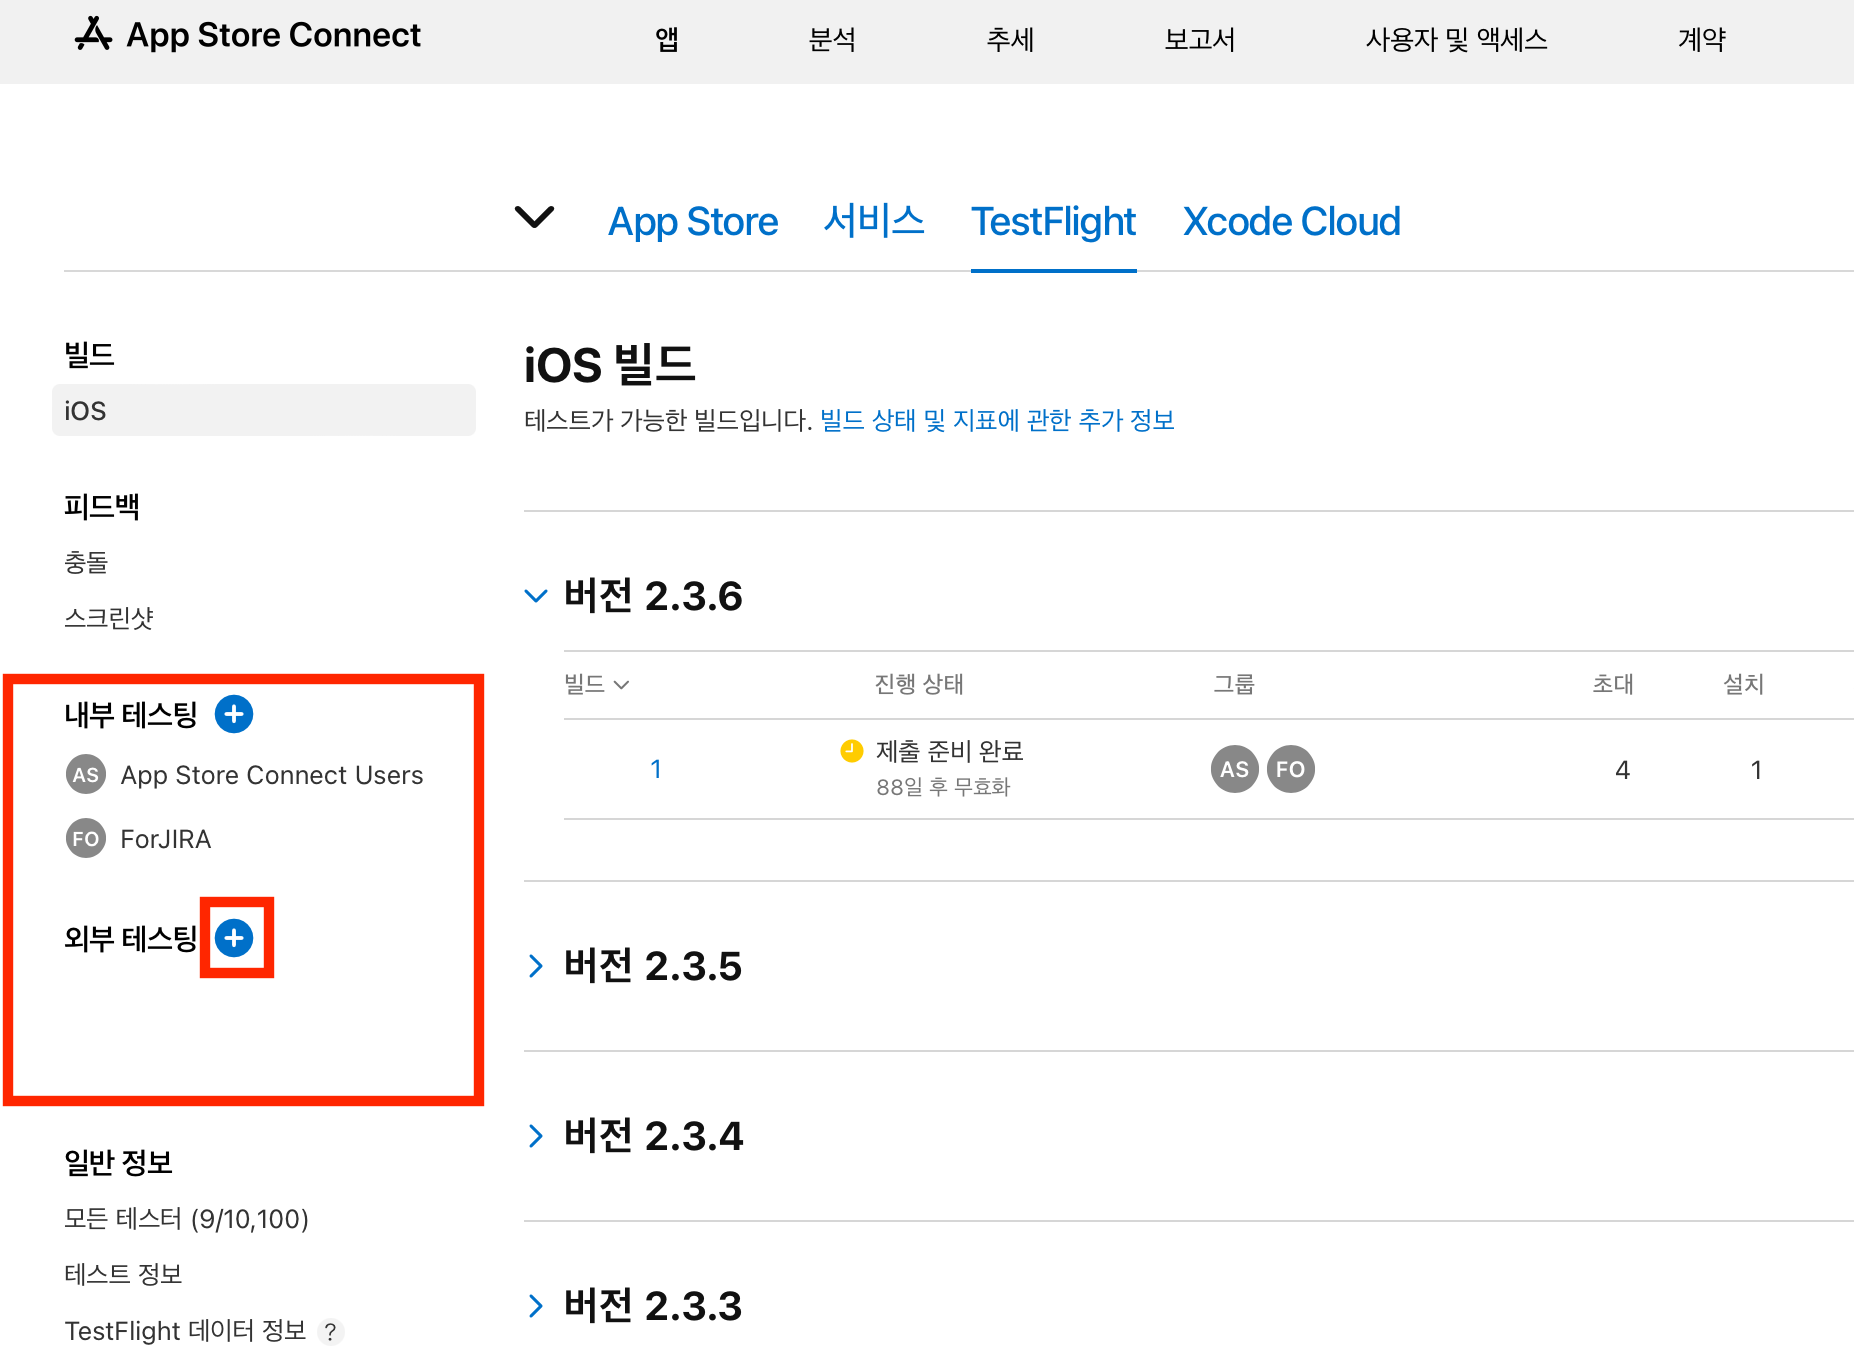Screen dimensions: 1854x1368
Task: Open 빌드 상태 및 지표 추가 정보 link
Action: point(997,420)
